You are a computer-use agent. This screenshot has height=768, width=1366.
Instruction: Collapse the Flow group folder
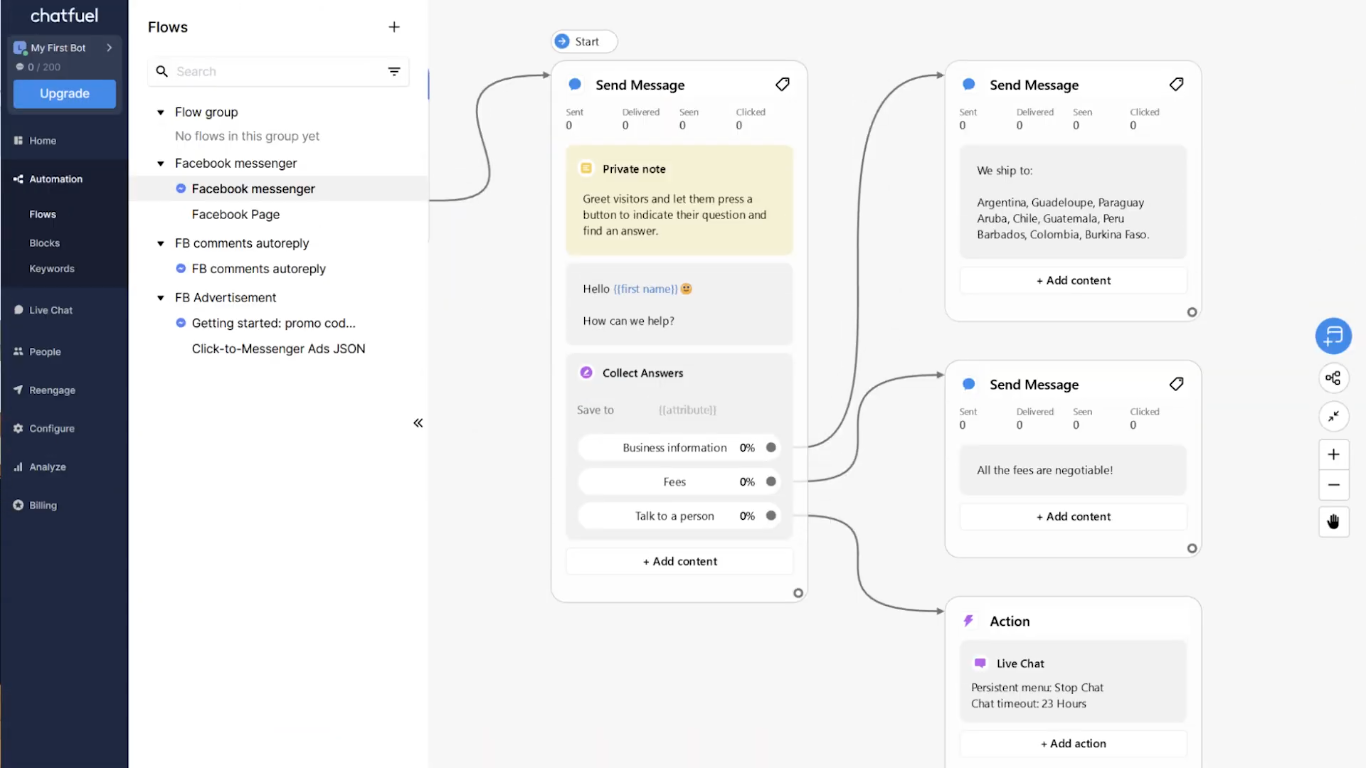pos(161,113)
